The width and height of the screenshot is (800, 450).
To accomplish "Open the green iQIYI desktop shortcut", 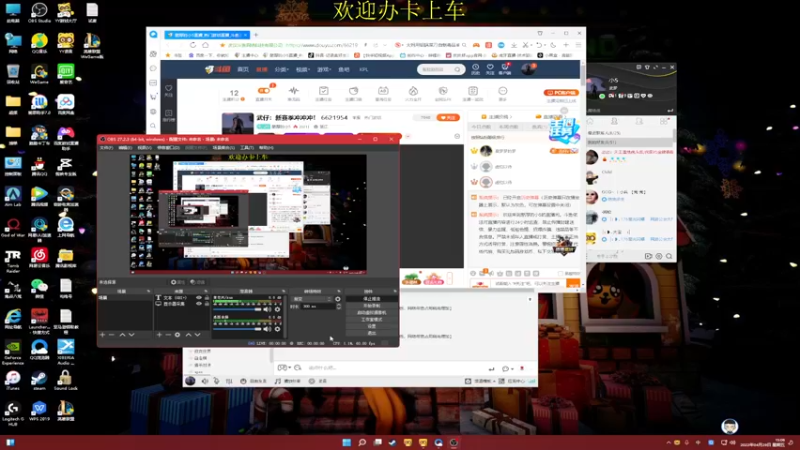I will 66,74.
